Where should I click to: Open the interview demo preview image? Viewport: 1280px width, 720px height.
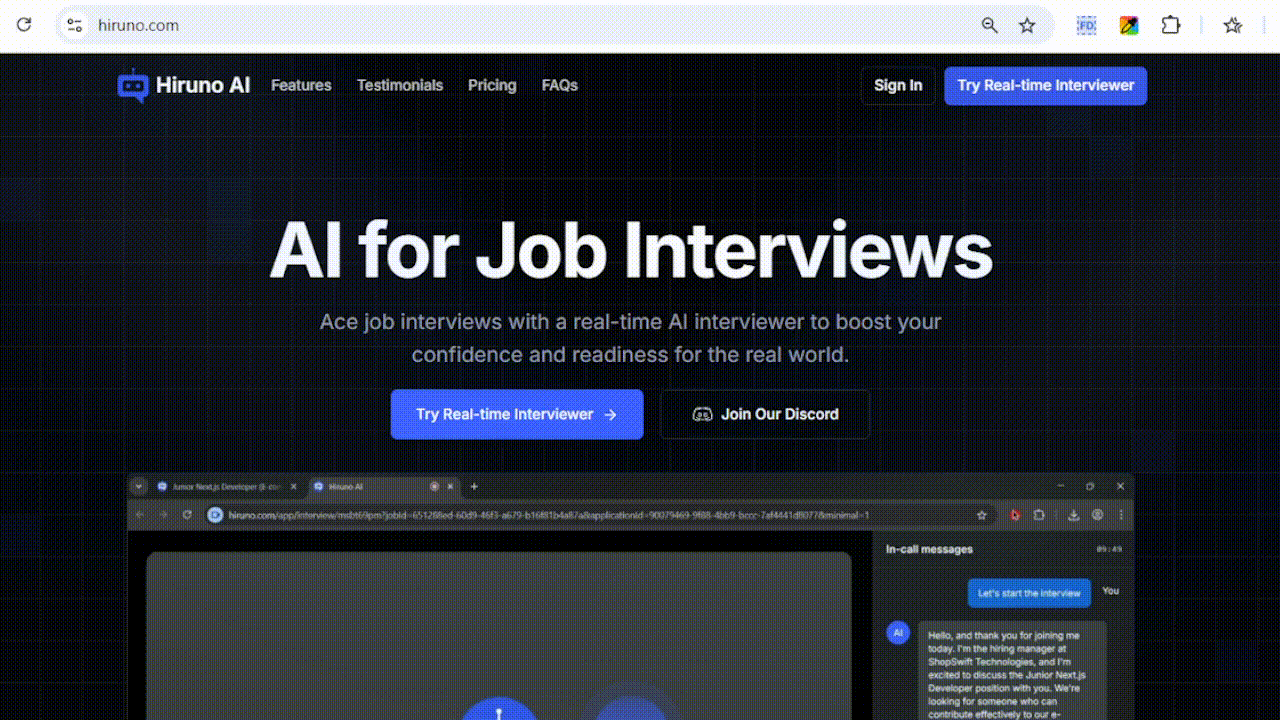click(631, 596)
